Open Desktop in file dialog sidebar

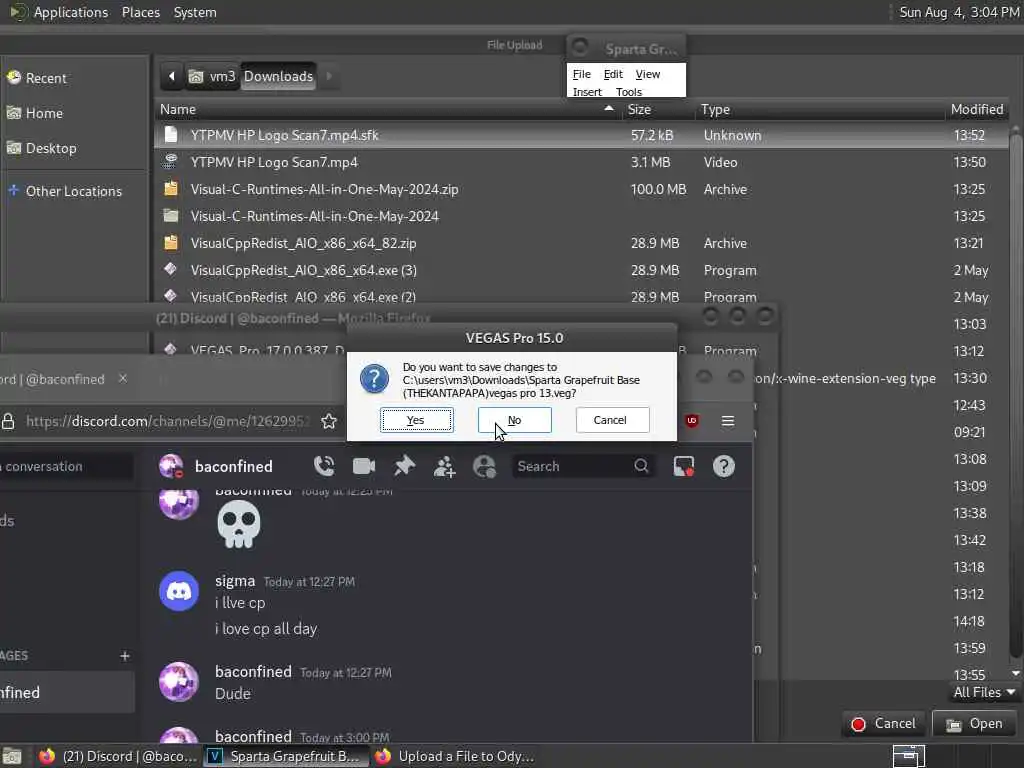tap(51, 148)
